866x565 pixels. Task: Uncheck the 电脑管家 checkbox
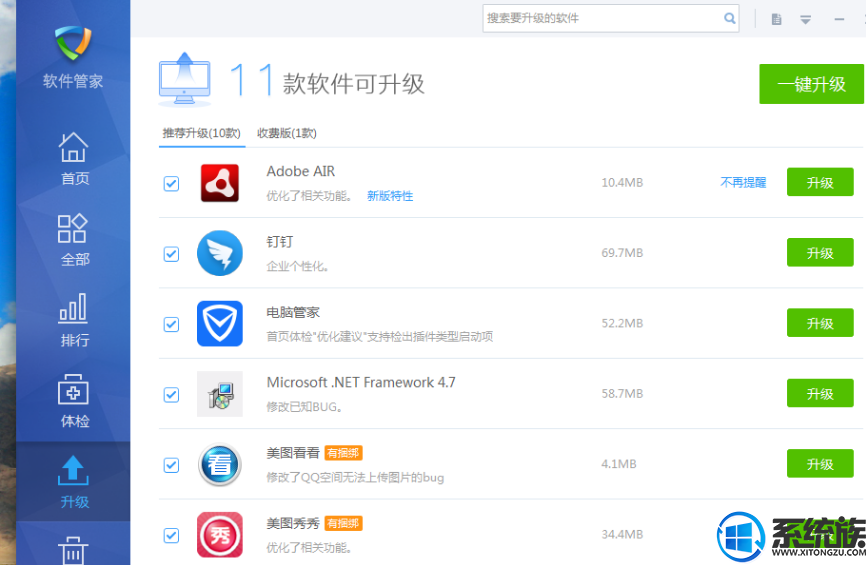click(171, 324)
